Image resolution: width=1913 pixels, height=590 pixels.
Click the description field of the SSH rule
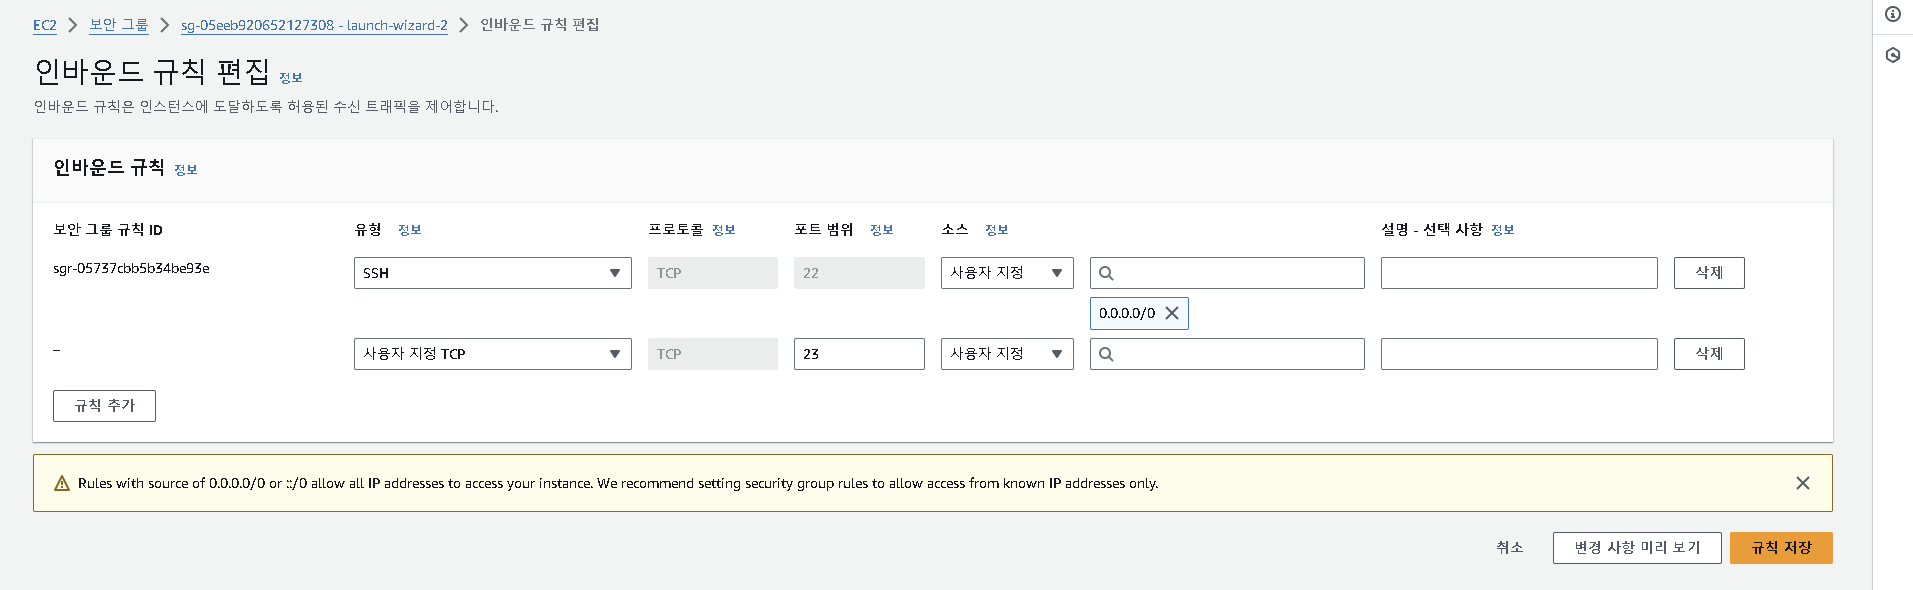tap(1519, 273)
